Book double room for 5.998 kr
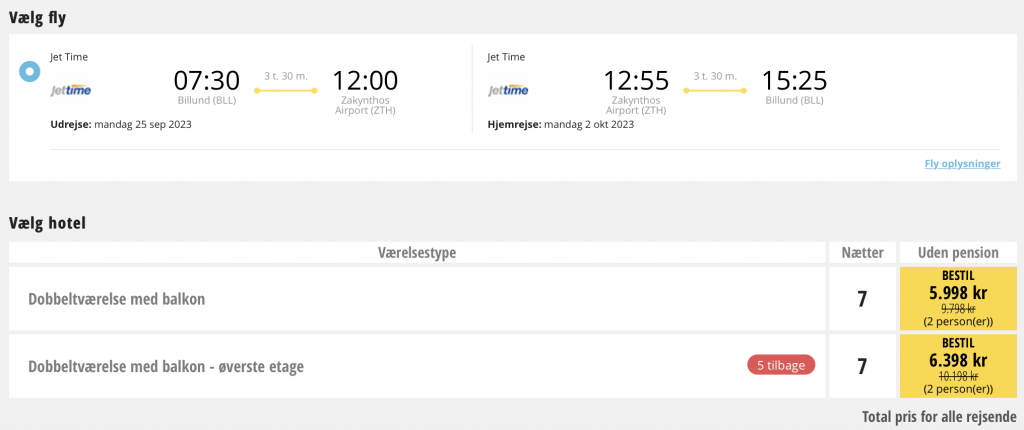 point(958,298)
